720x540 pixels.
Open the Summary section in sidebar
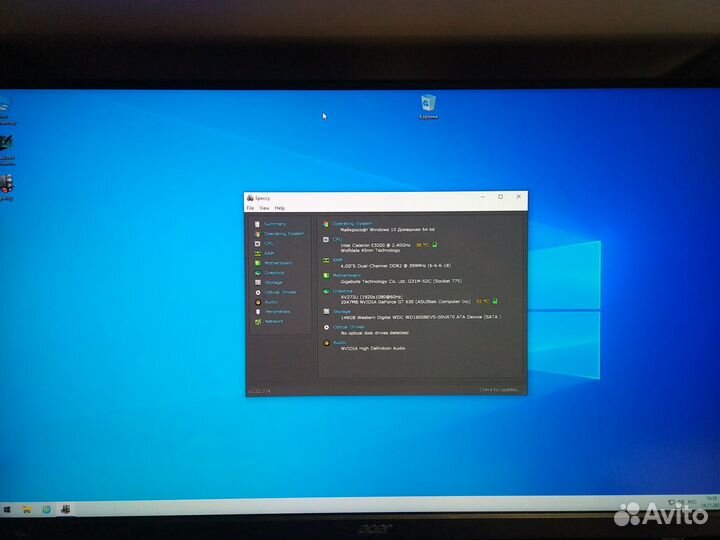[274, 224]
